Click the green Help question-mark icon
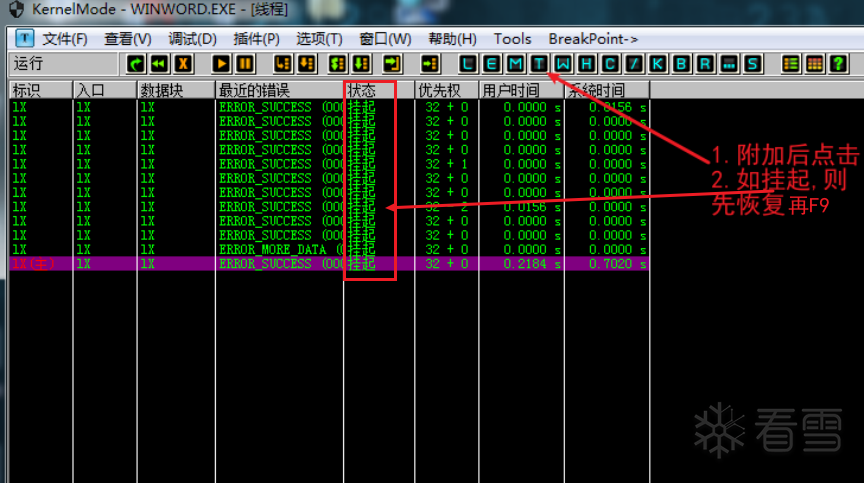The width and height of the screenshot is (864, 483). (838, 64)
